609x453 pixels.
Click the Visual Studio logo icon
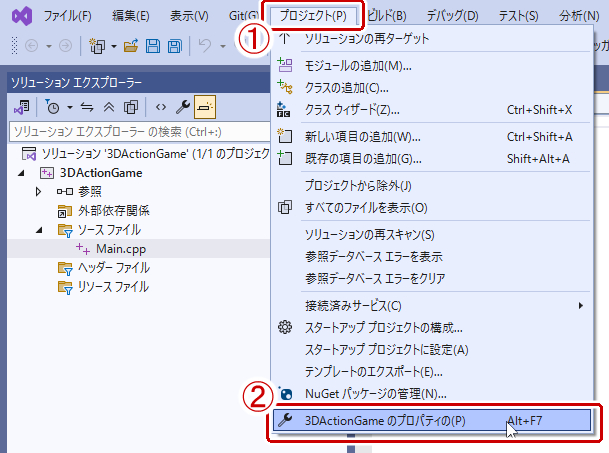[x=22, y=16]
